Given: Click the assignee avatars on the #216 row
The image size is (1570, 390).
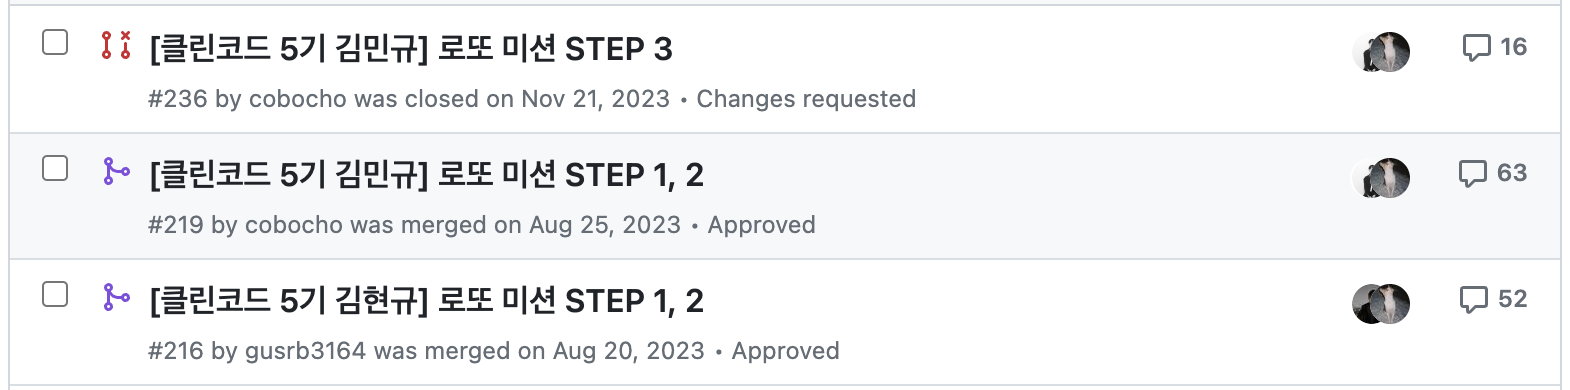Looking at the screenshot, I should (1381, 304).
